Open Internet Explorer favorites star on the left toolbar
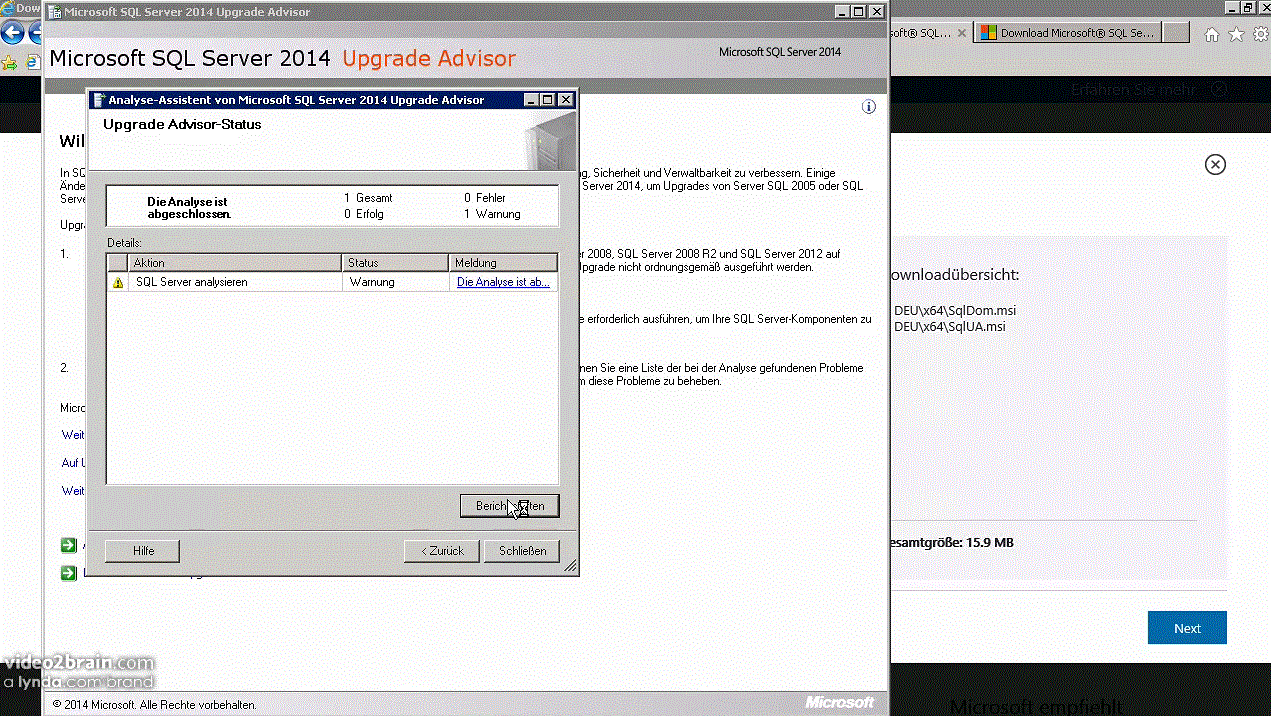This screenshot has height=716, width=1271. 9,62
